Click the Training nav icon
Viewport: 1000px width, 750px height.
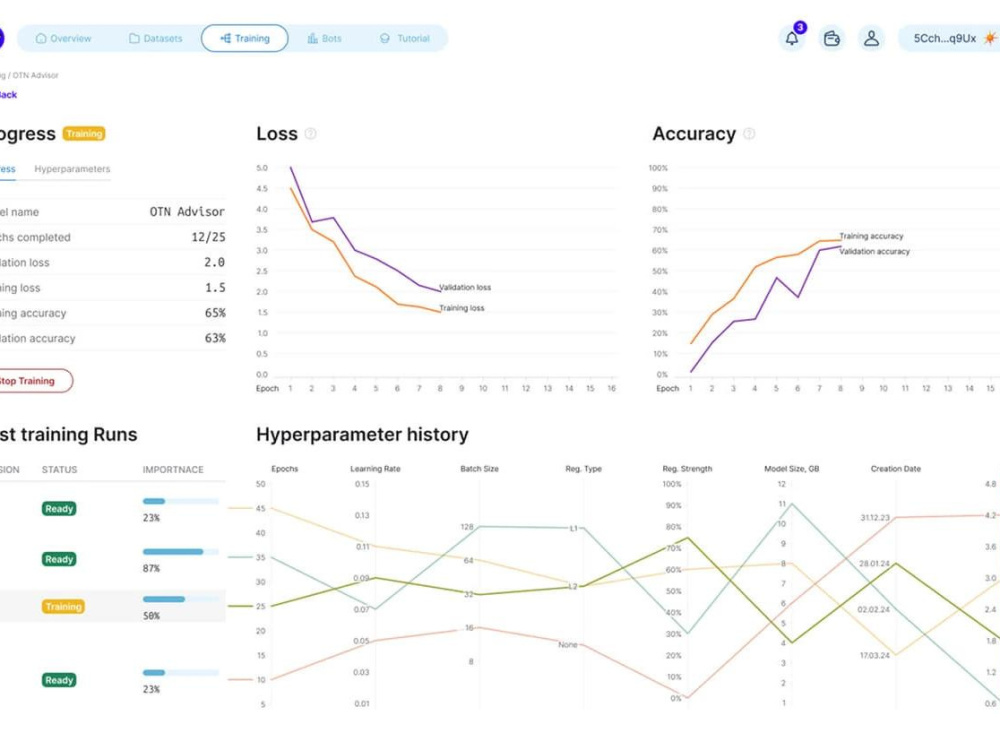tap(225, 38)
